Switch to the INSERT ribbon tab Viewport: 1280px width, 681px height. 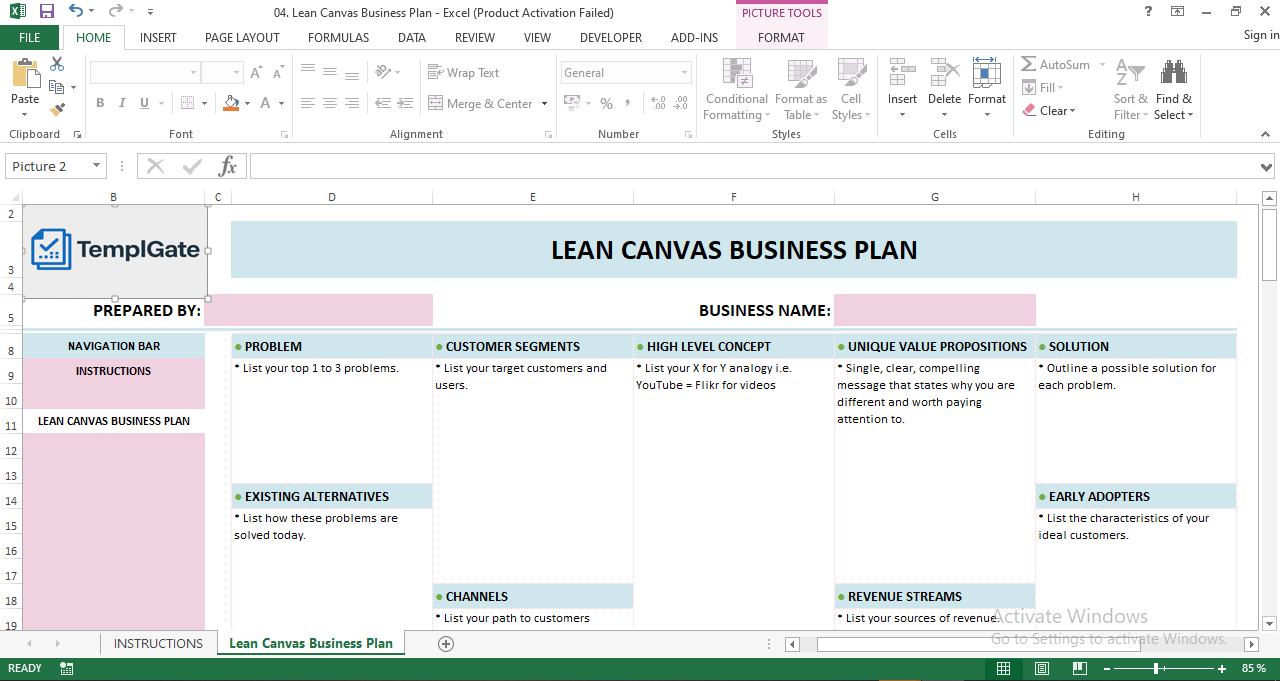tap(158, 37)
